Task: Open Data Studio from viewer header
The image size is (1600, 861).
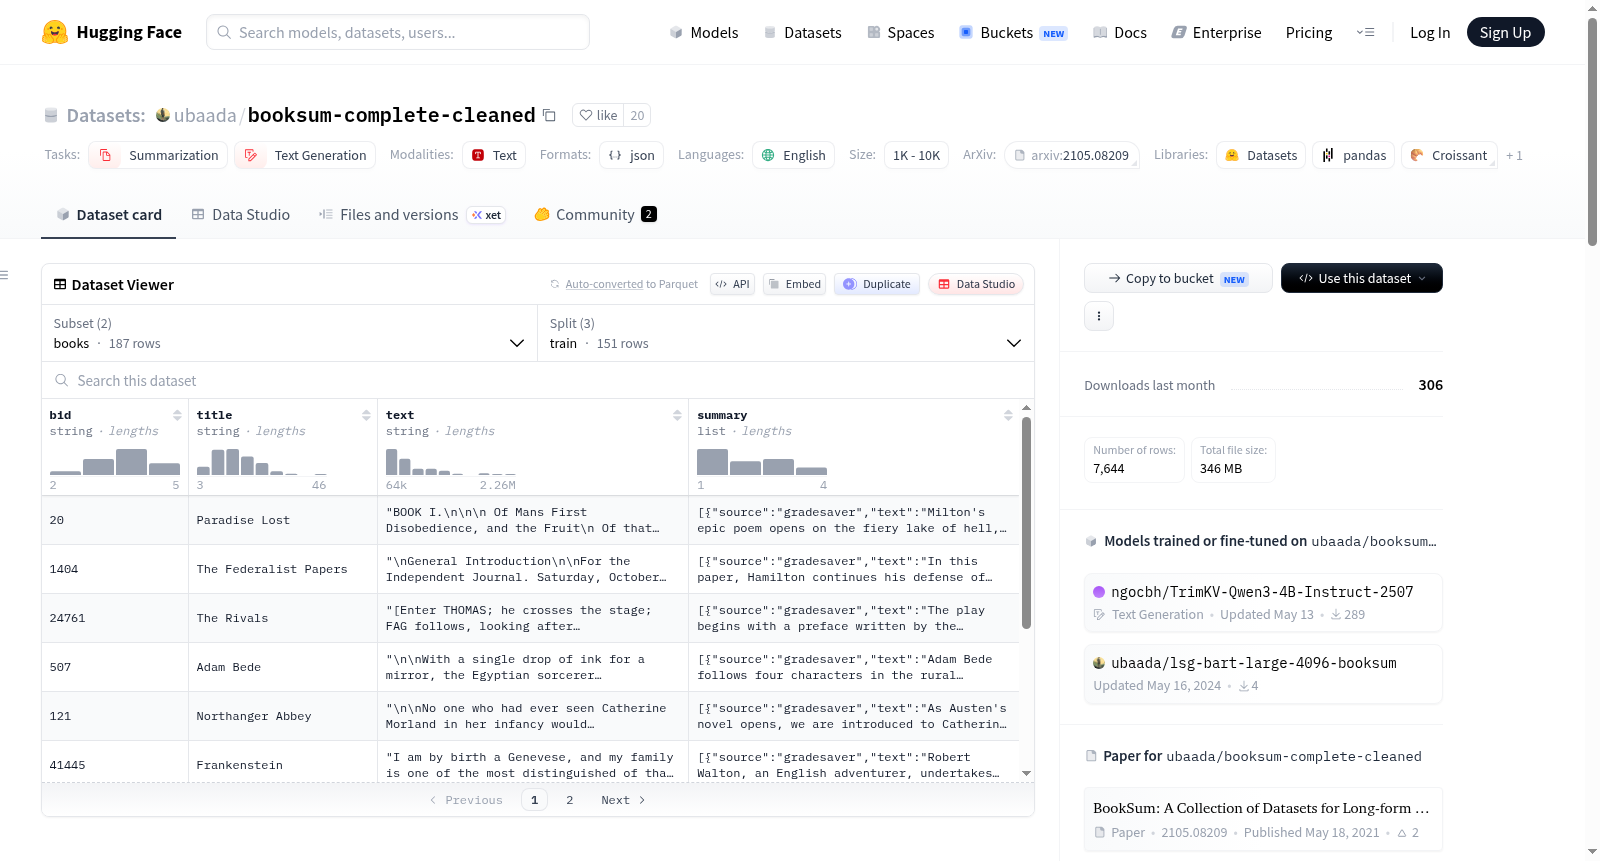Action: point(976,284)
